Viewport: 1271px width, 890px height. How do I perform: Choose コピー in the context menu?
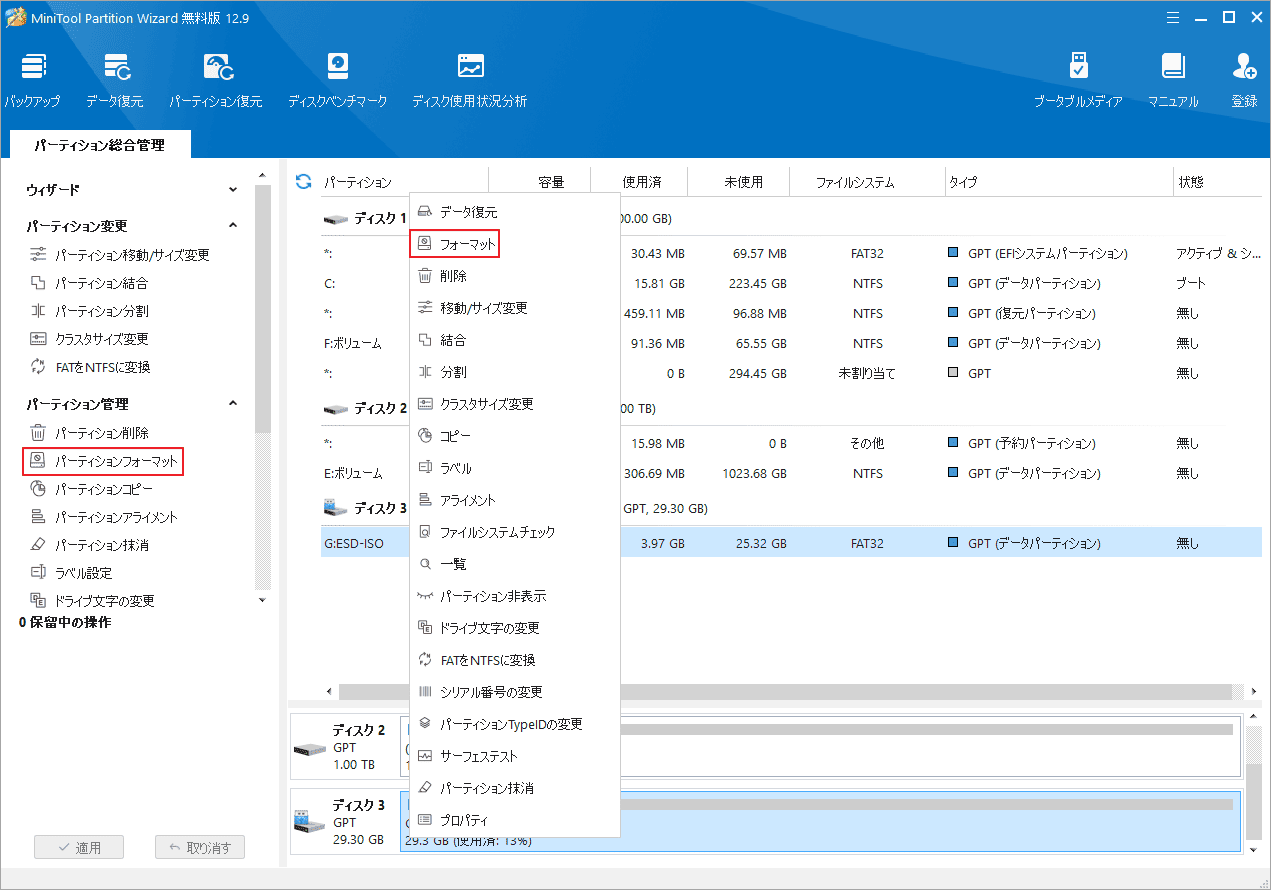(515, 436)
